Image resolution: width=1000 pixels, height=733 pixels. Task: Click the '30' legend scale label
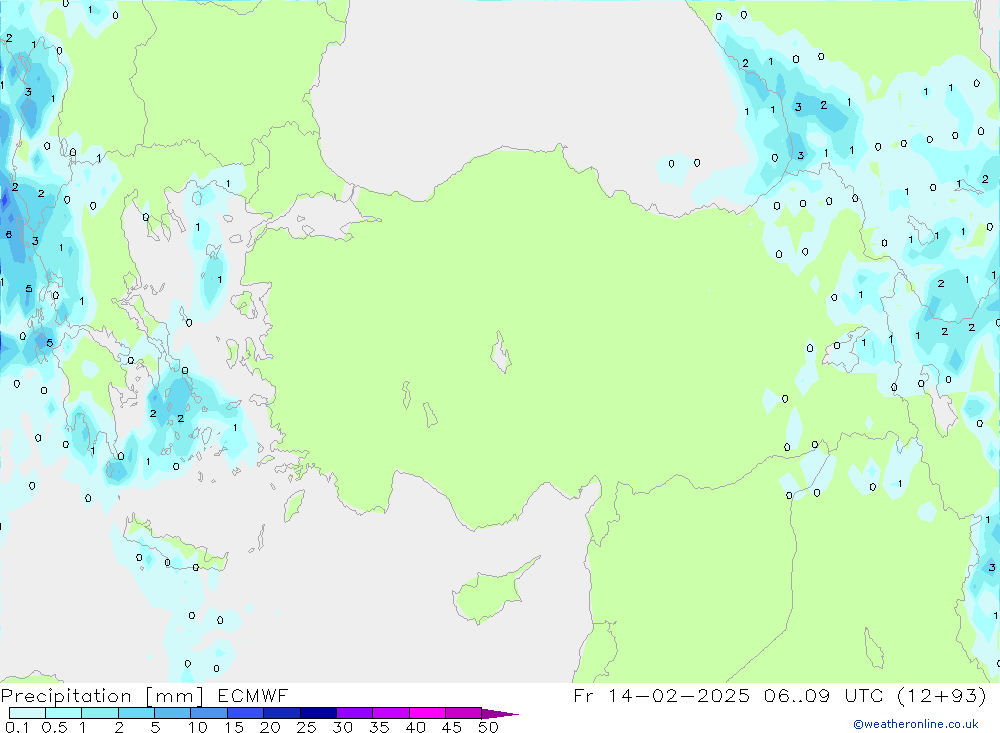(x=343, y=727)
